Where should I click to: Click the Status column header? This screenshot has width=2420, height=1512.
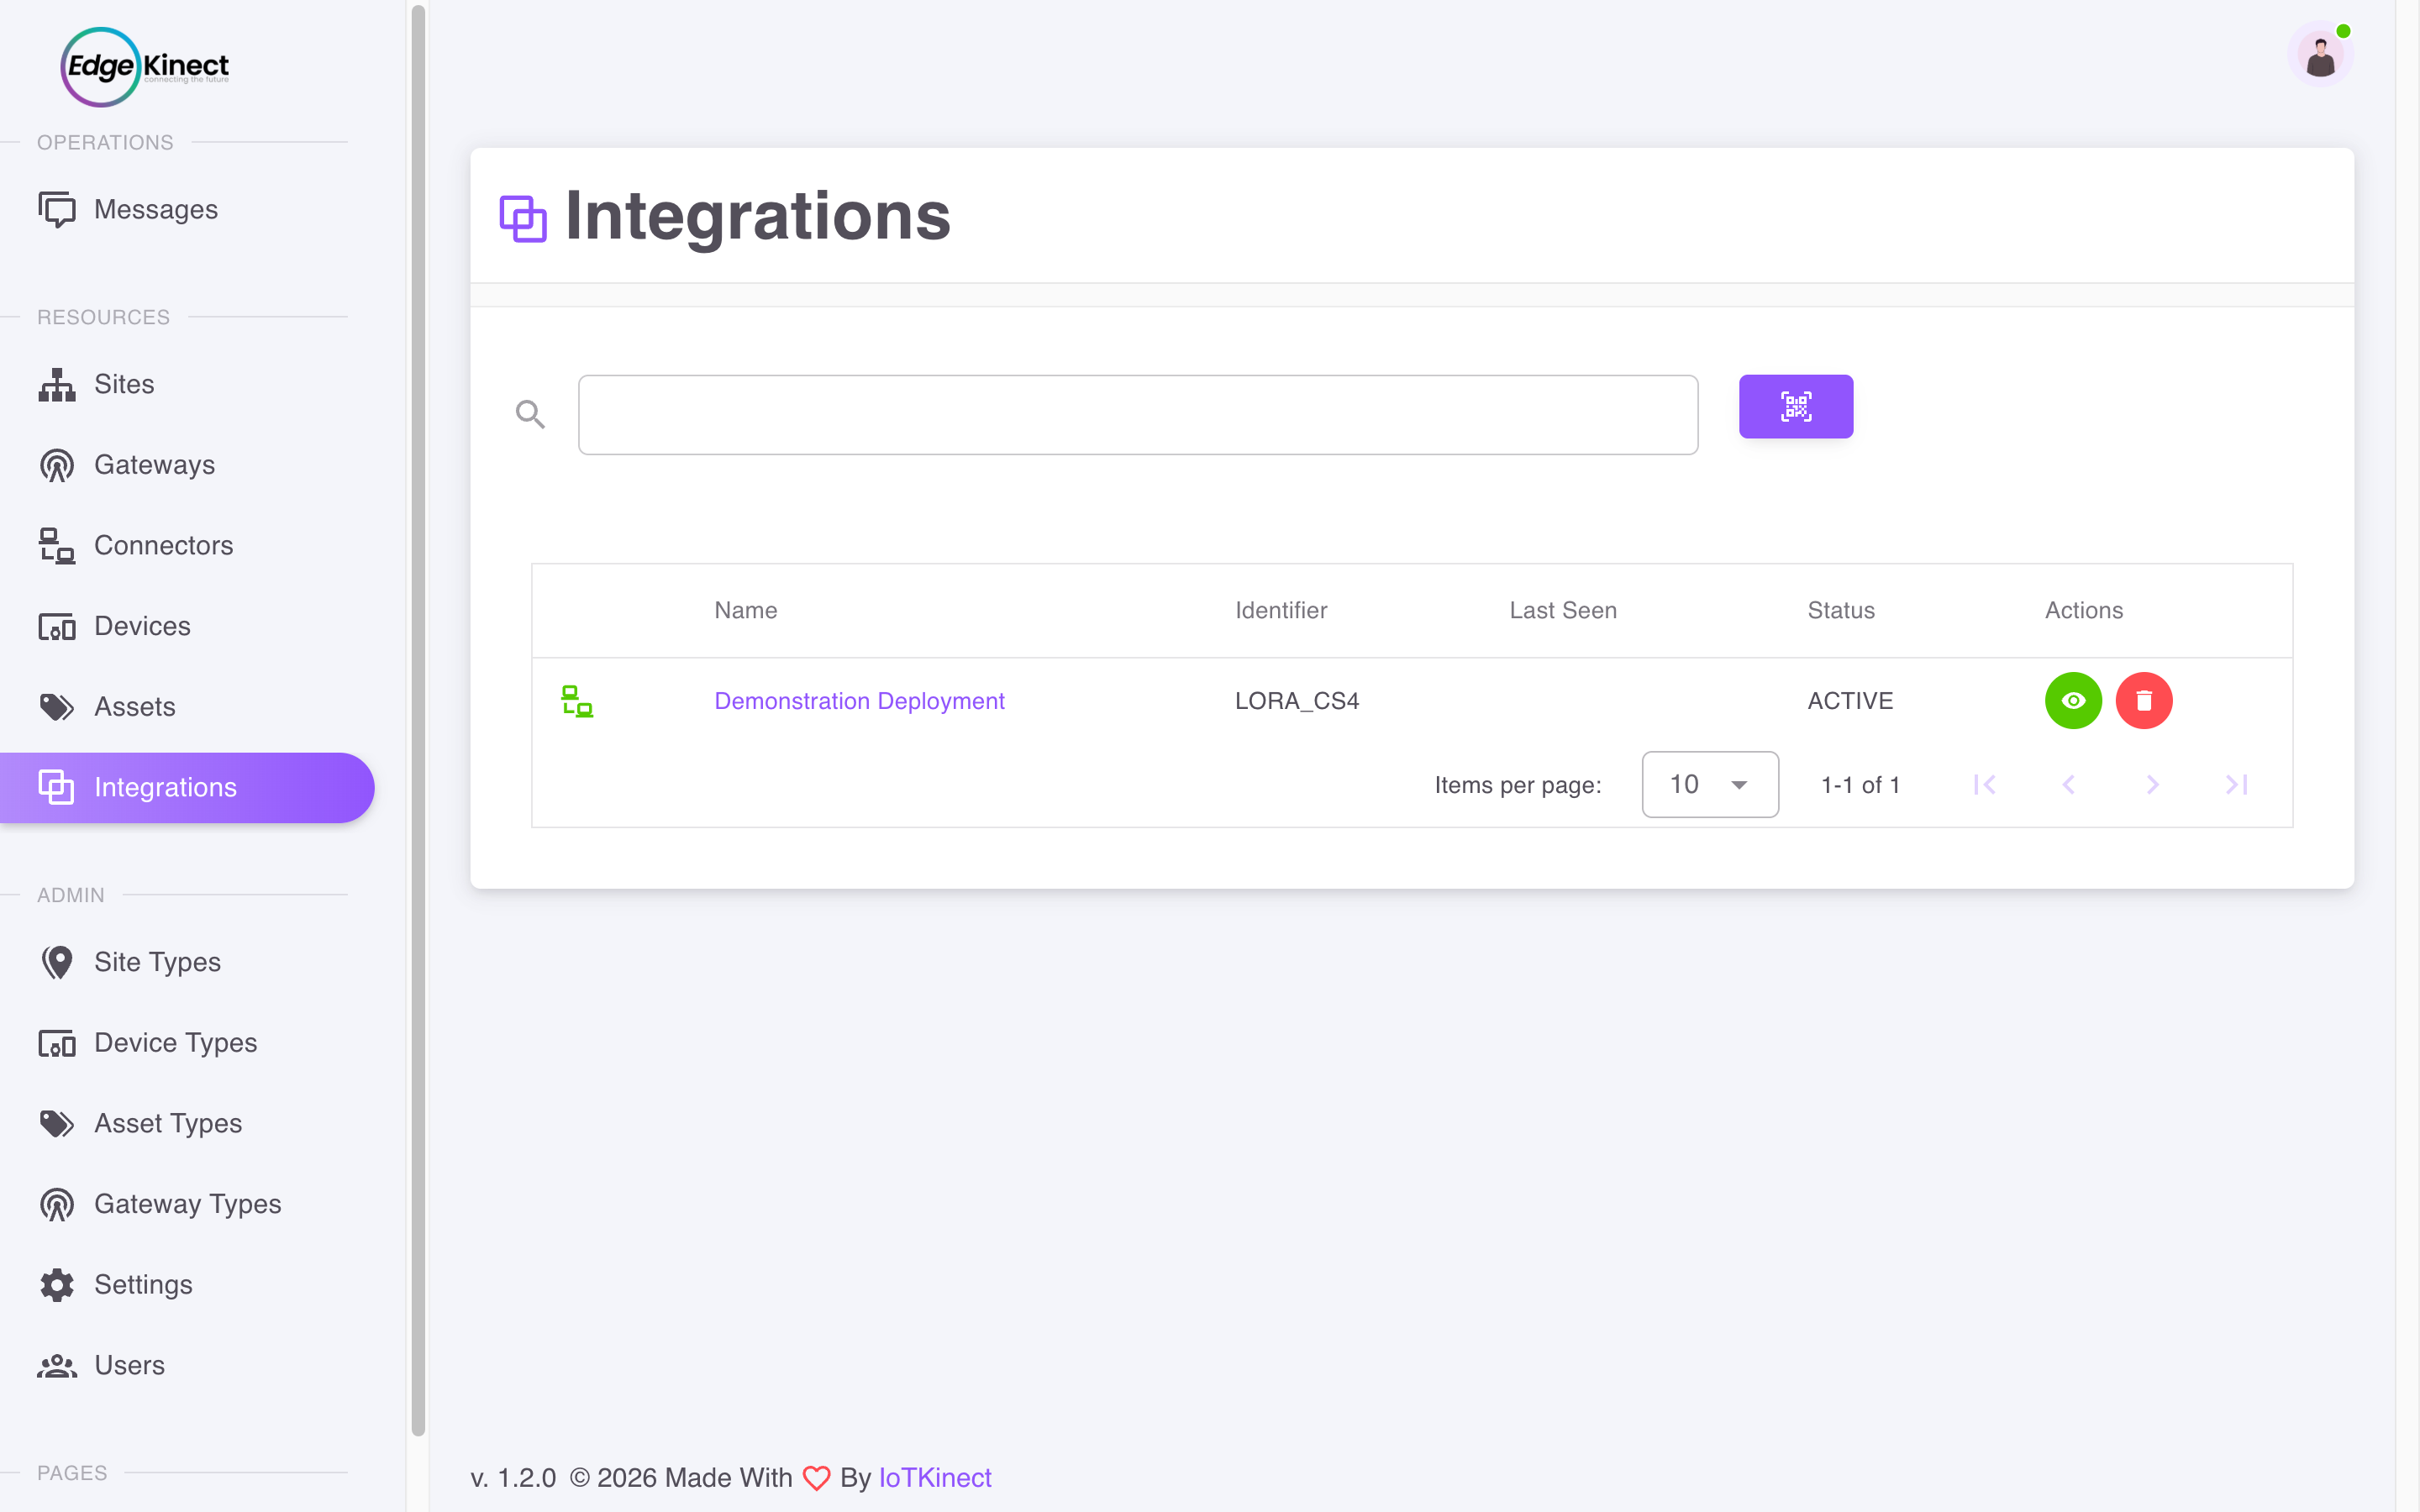pos(1841,610)
